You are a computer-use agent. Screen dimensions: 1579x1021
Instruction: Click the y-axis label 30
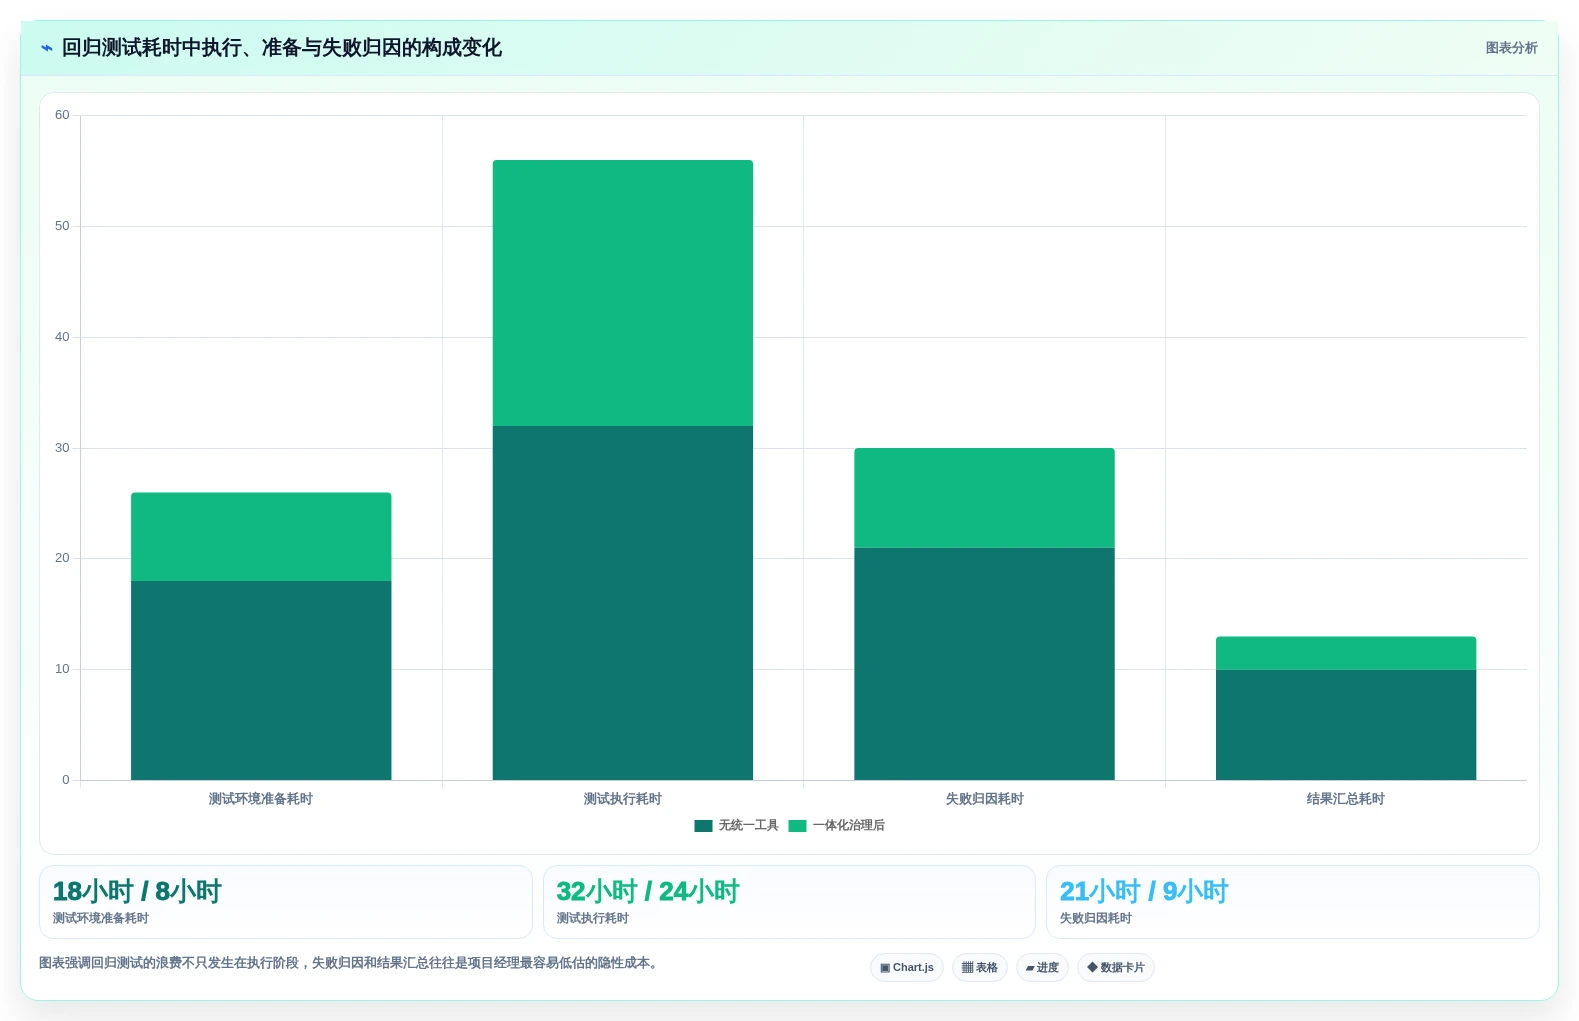[x=62, y=448]
